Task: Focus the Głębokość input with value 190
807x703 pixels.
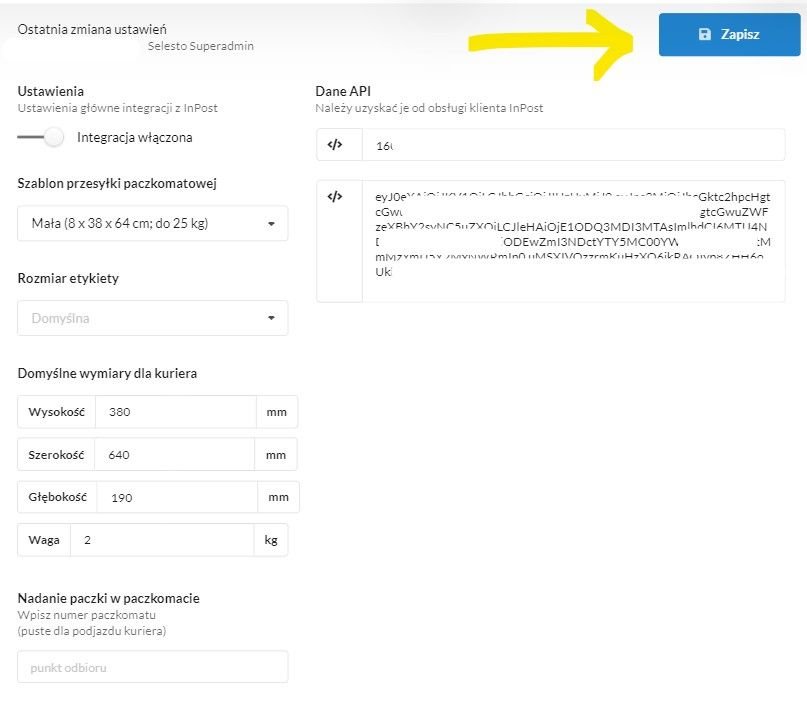Action: pyautogui.click(x=177, y=497)
